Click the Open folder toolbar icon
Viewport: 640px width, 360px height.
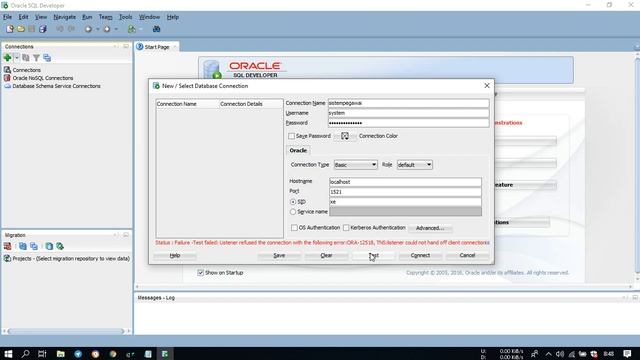pyautogui.click(x=20, y=29)
